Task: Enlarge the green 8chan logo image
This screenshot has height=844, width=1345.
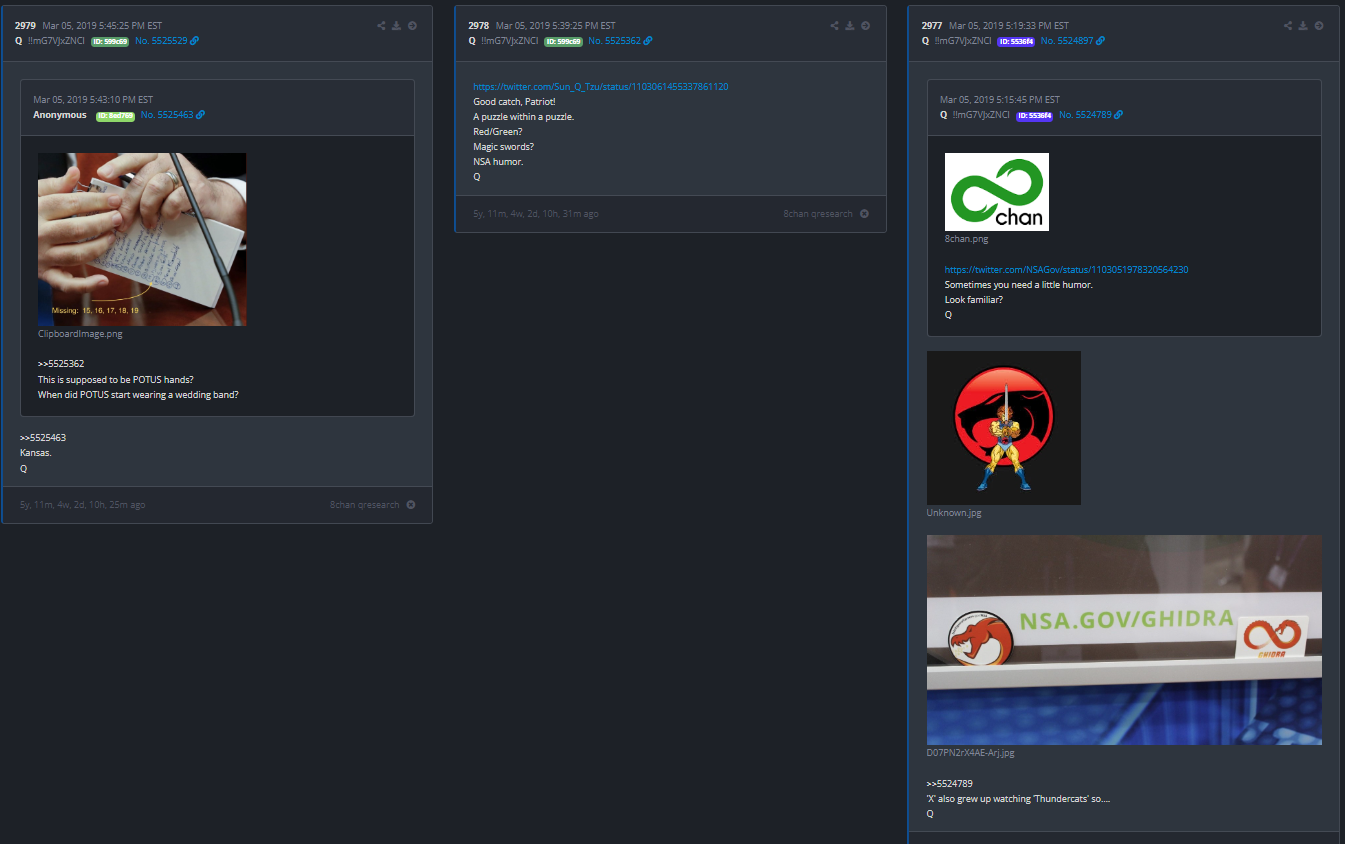Action: [997, 192]
